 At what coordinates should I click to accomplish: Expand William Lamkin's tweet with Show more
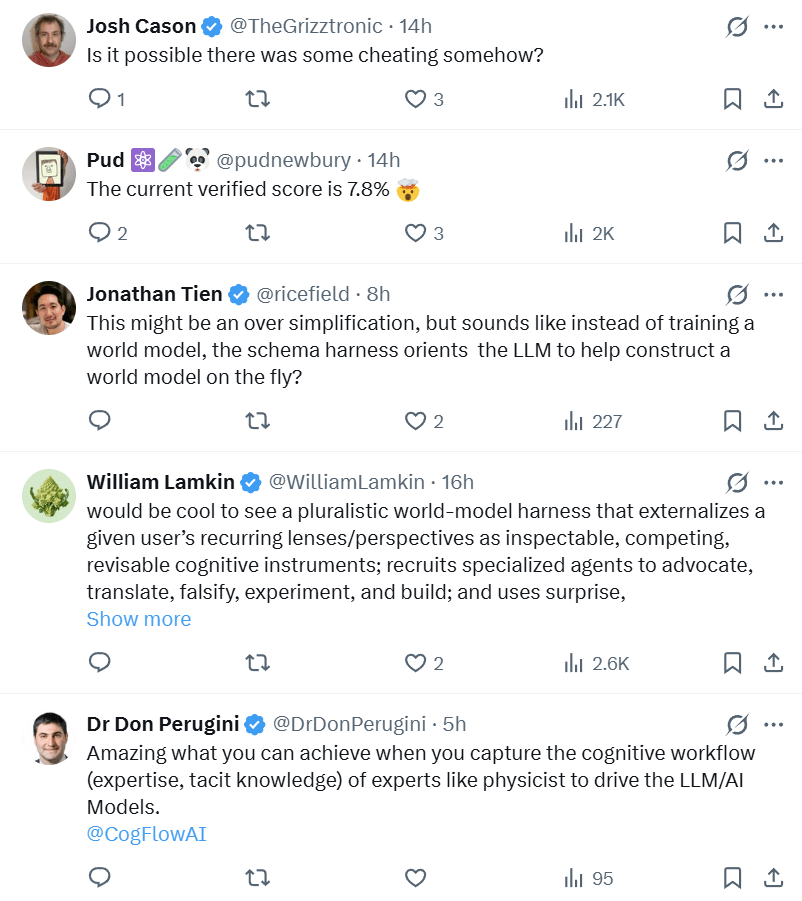pyautogui.click(x=138, y=619)
